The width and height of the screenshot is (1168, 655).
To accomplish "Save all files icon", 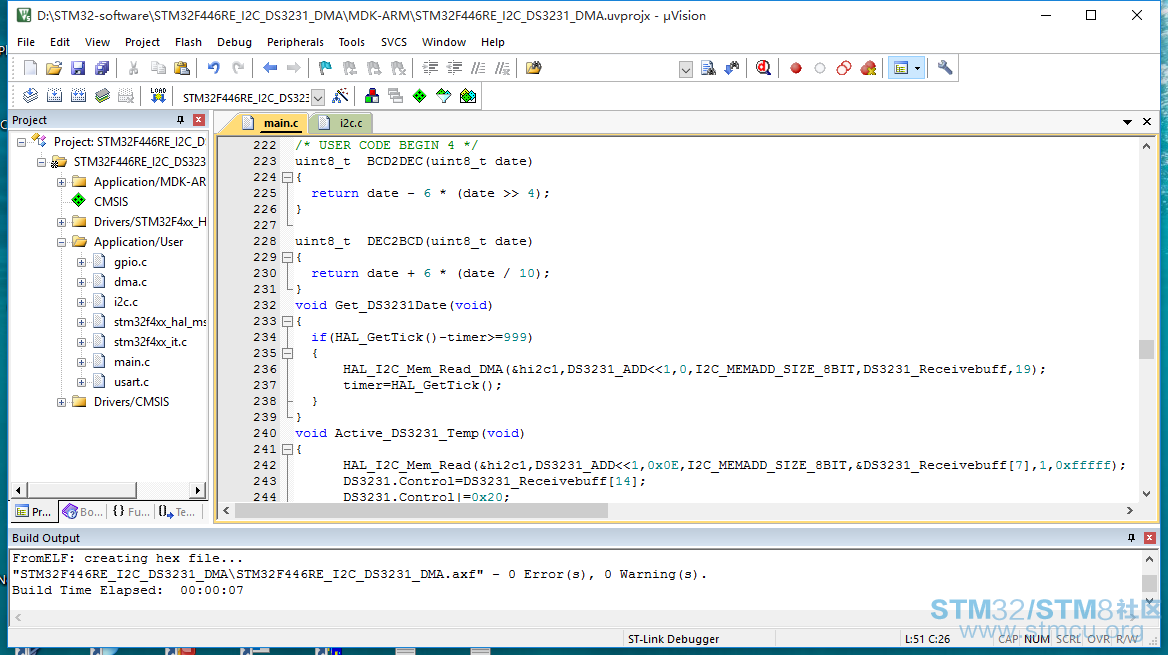I will click(x=102, y=68).
